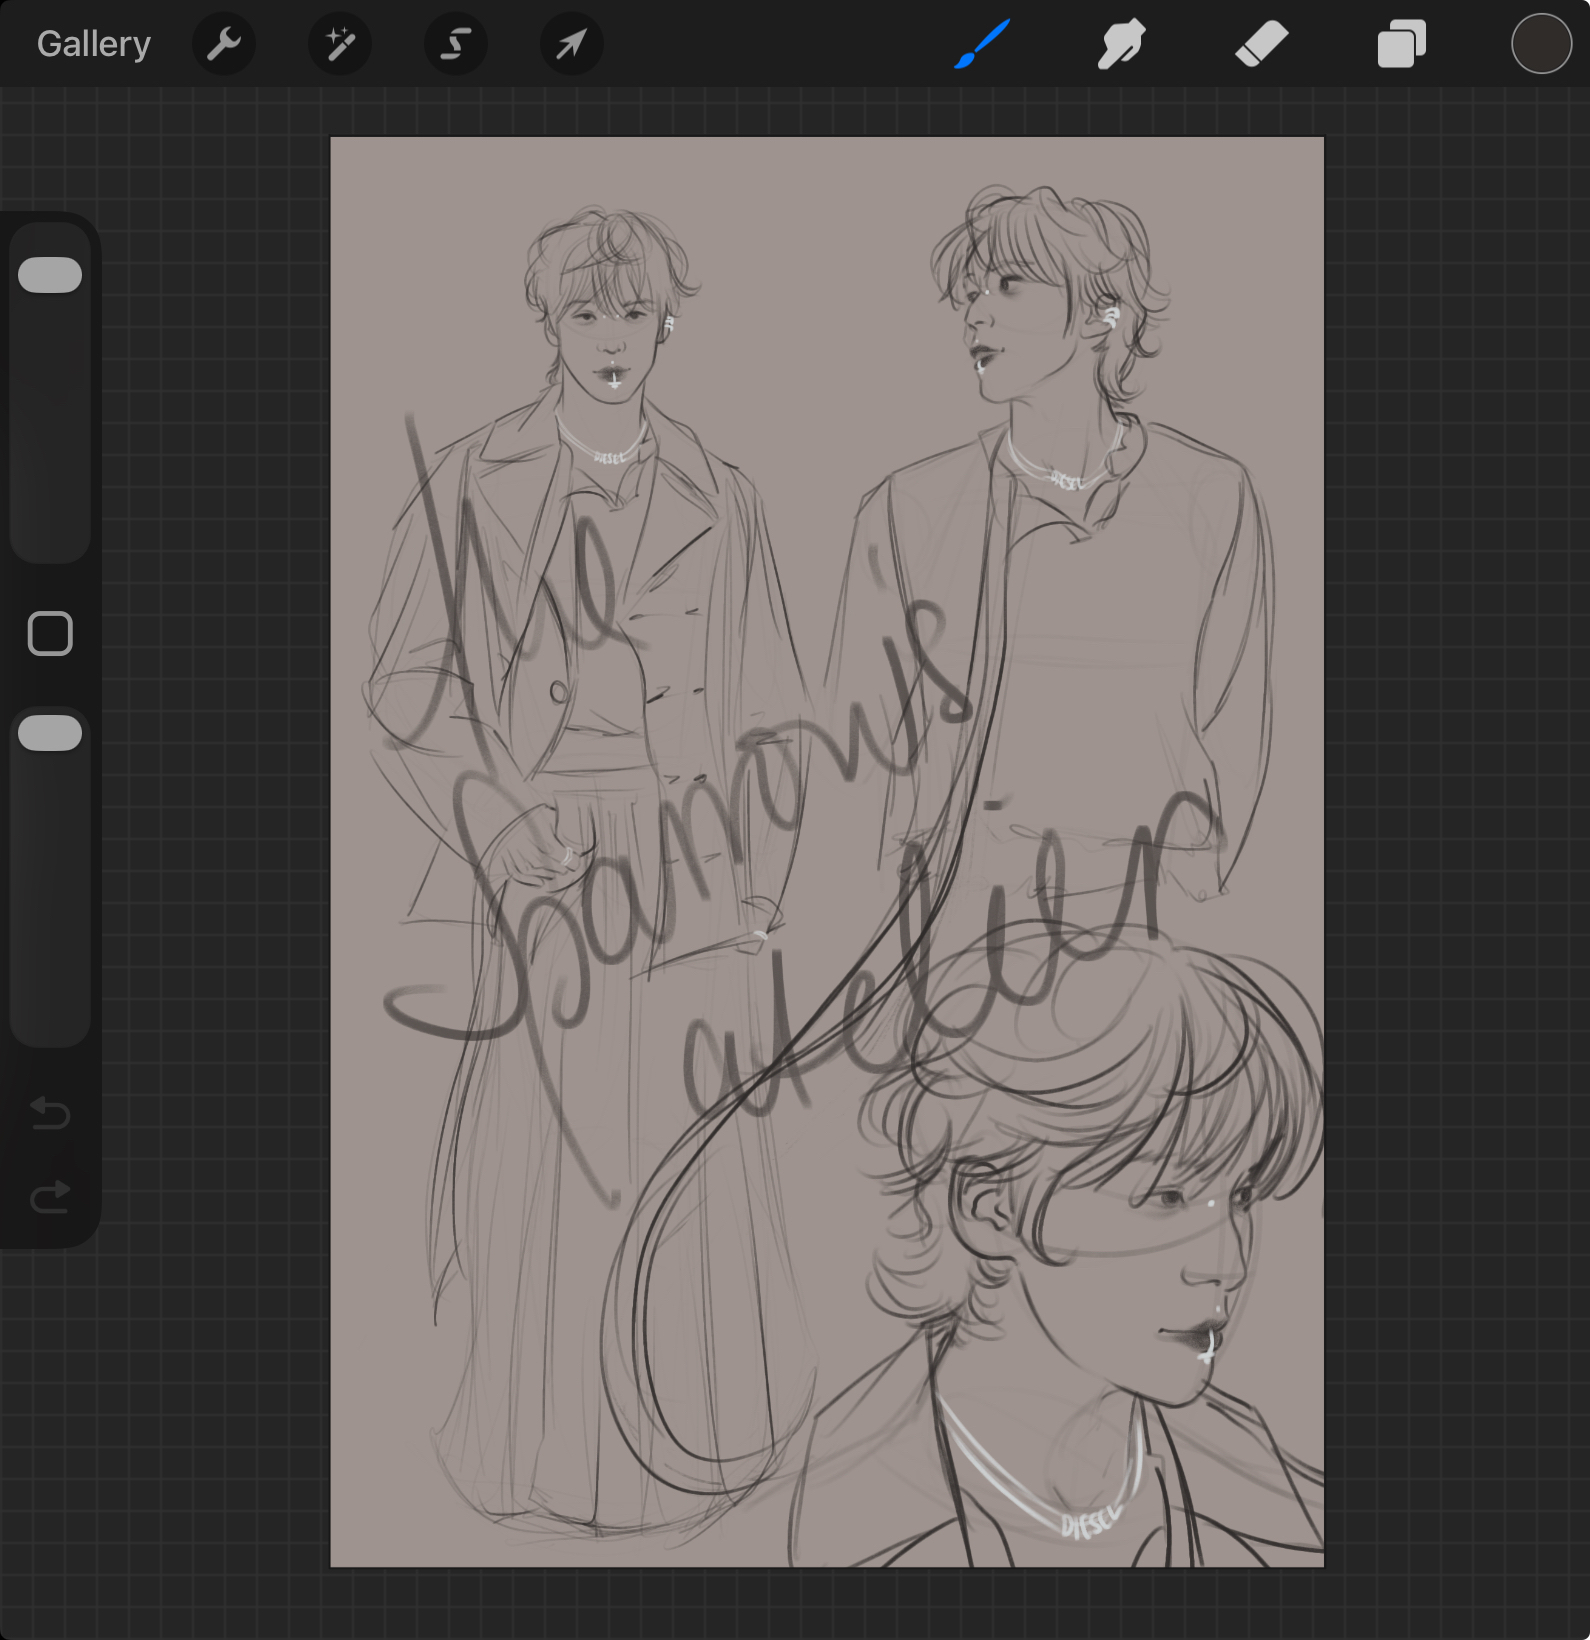Image resolution: width=1590 pixels, height=1640 pixels.
Task: Open the active color circle picker
Action: click(1540, 44)
